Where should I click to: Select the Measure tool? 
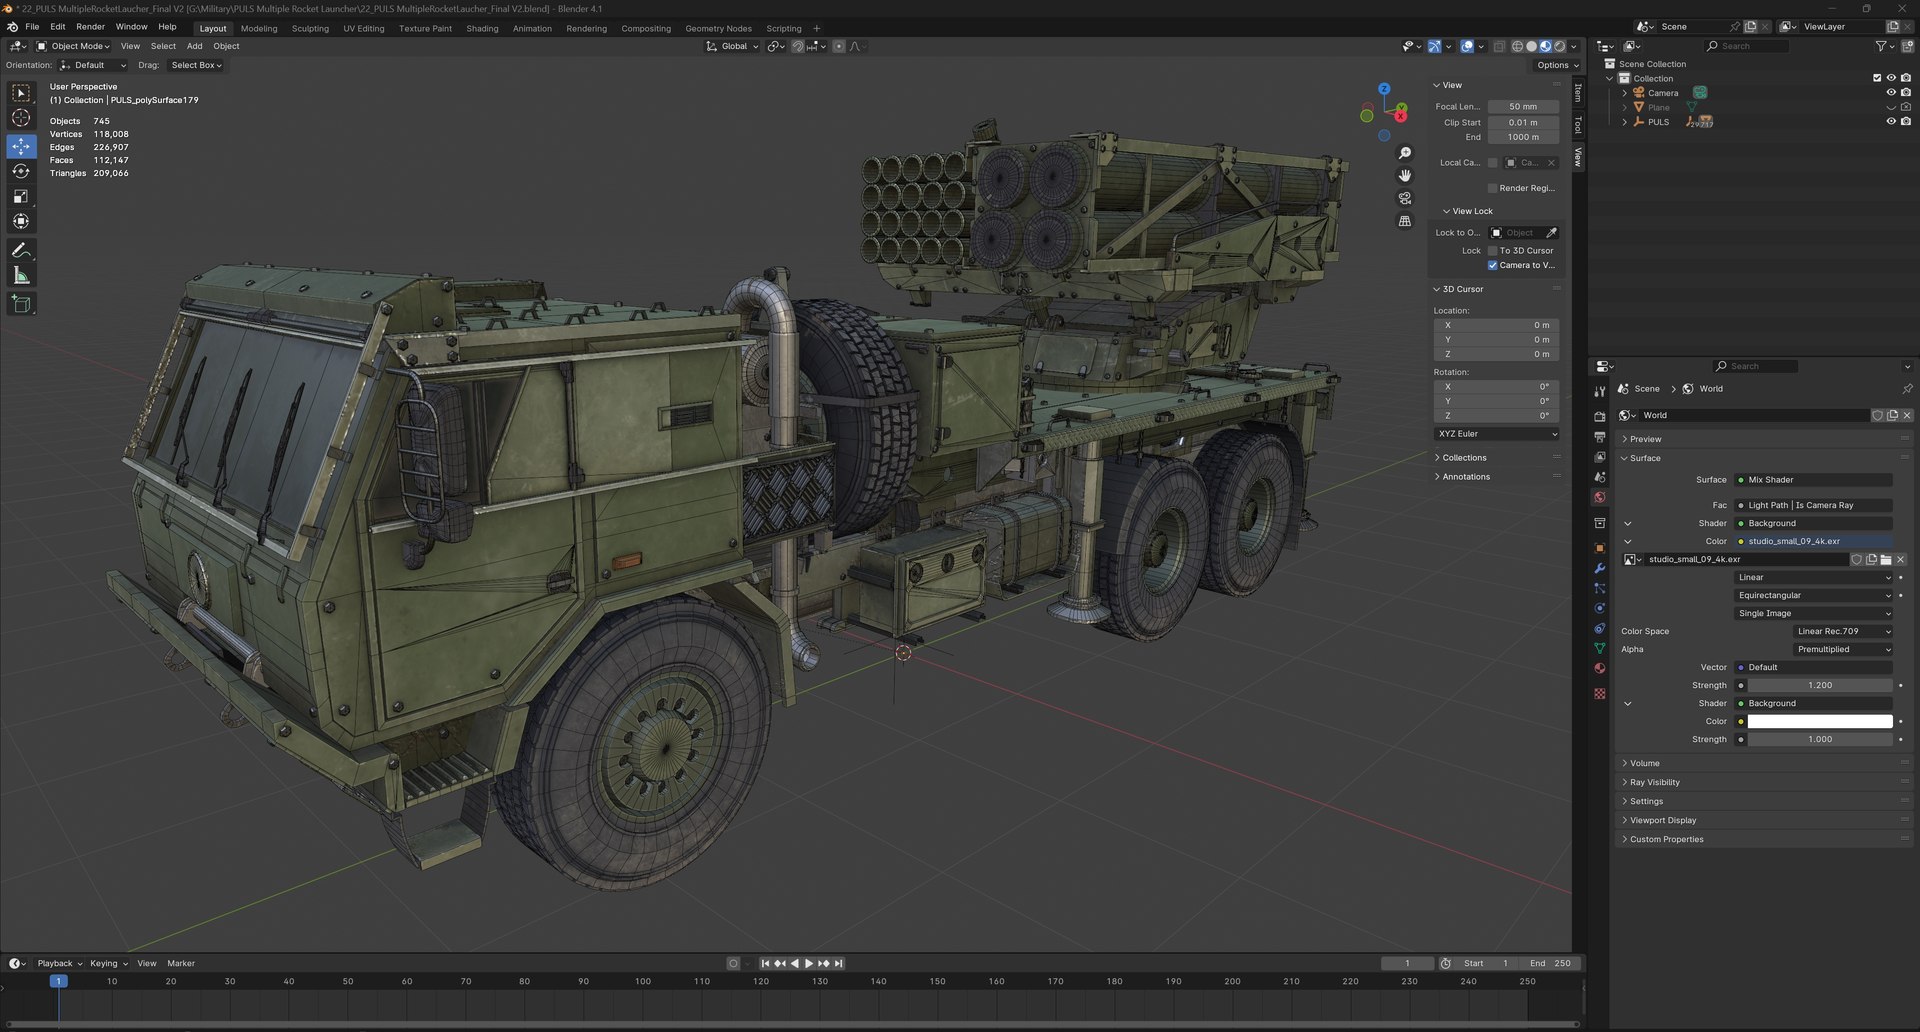coord(21,275)
